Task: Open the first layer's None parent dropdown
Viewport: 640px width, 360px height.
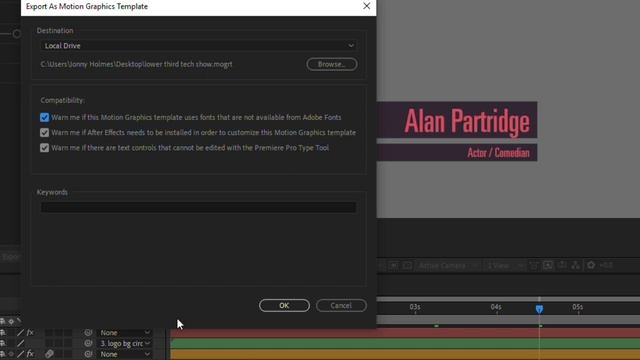Action: 124,333
